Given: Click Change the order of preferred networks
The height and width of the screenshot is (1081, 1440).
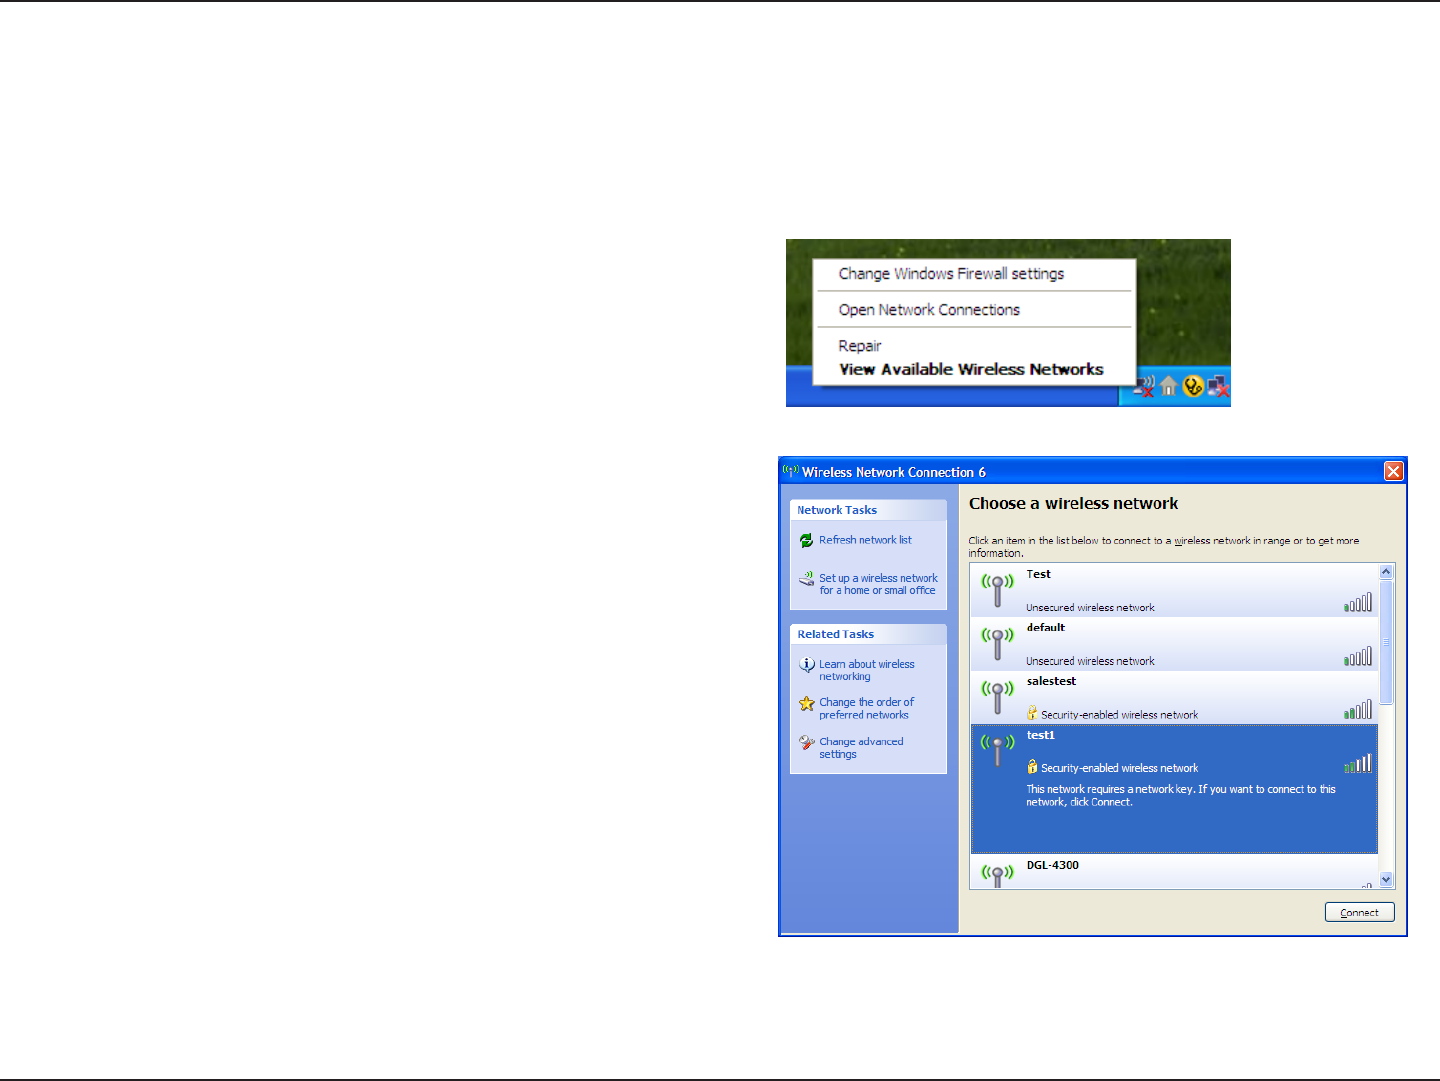Looking at the screenshot, I should [866, 709].
